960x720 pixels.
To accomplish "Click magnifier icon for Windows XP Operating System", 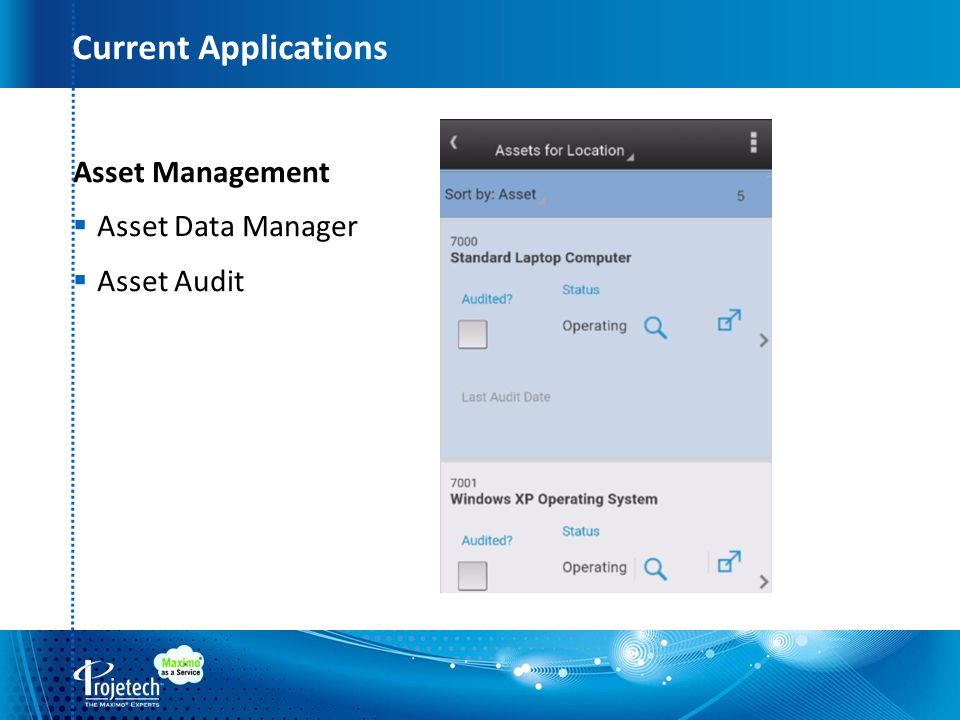I will pos(655,569).
